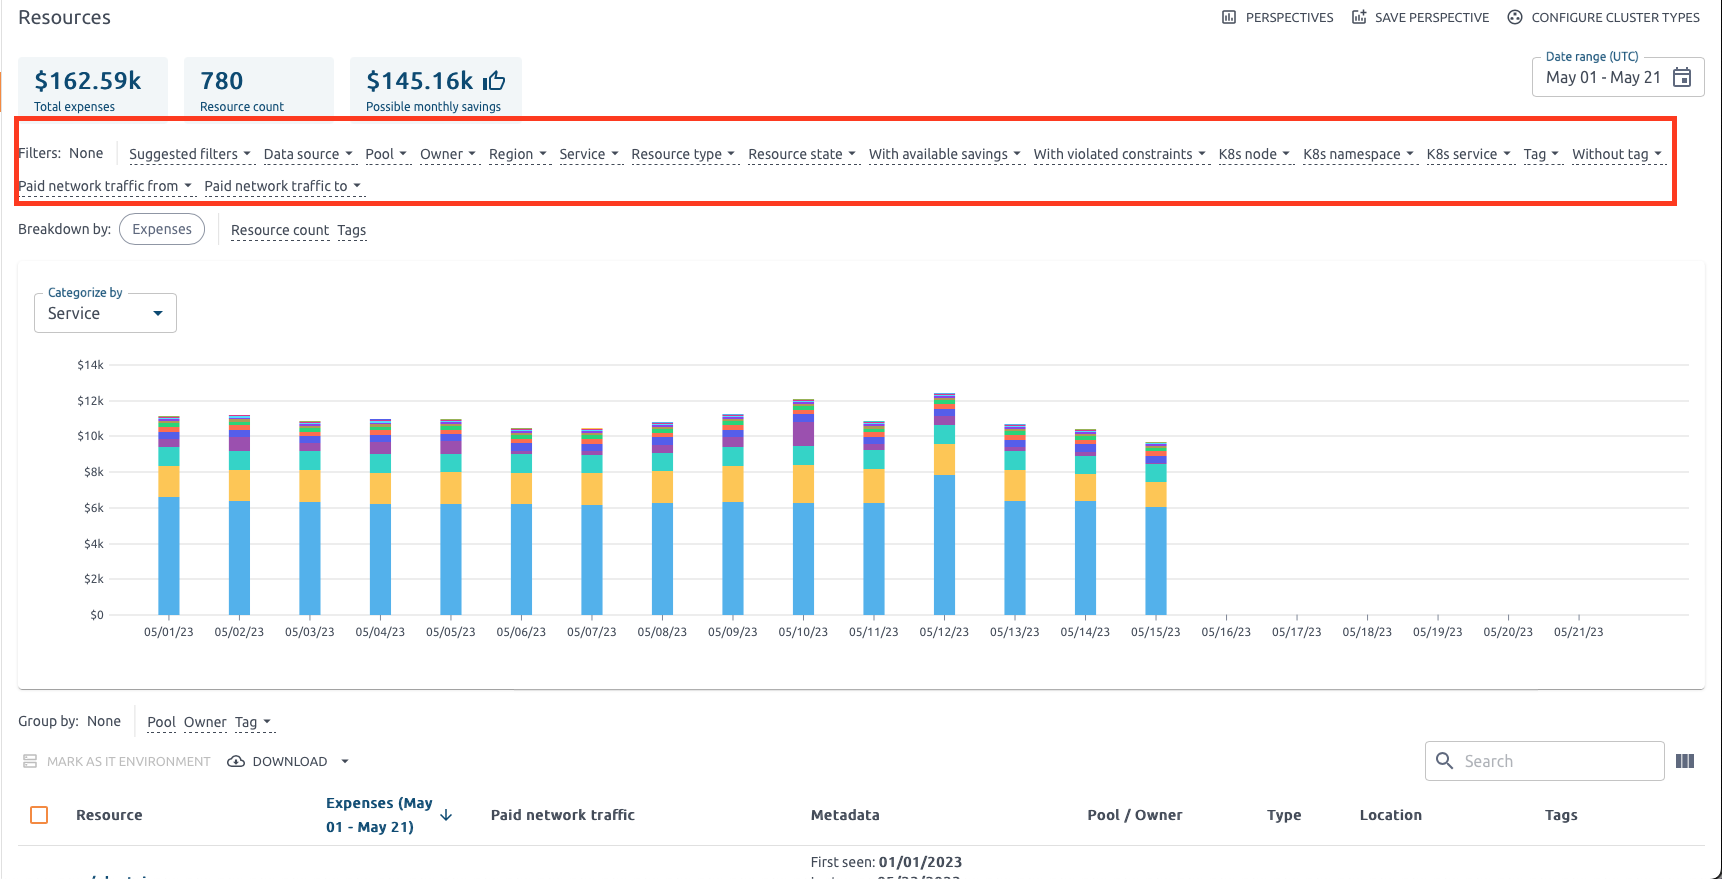Group resources by Owner

pos(205,722)
